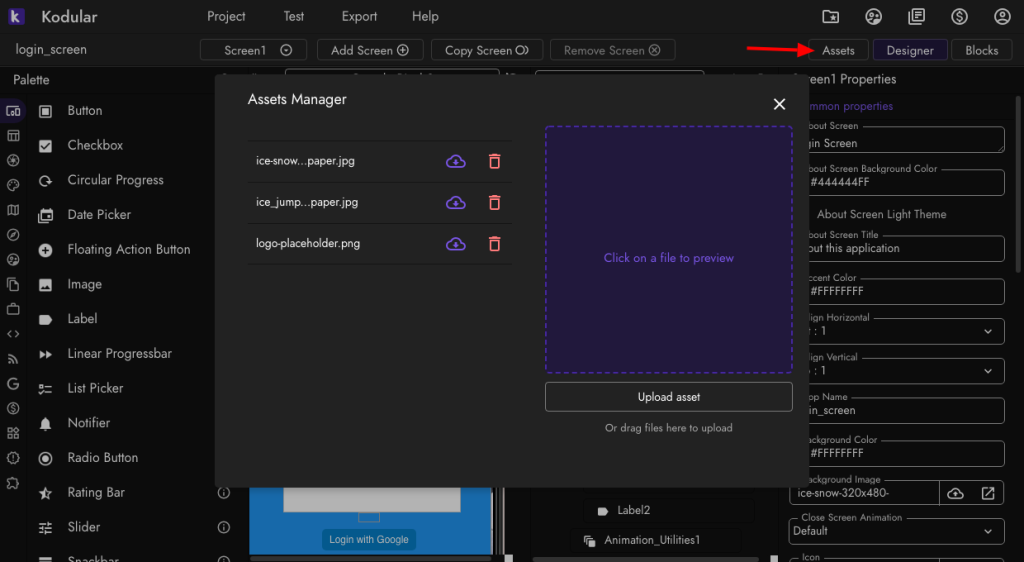This screenshot has height=562, width=1024.
Task: Click the Upload asset button
Action: [x=668, y=397]
